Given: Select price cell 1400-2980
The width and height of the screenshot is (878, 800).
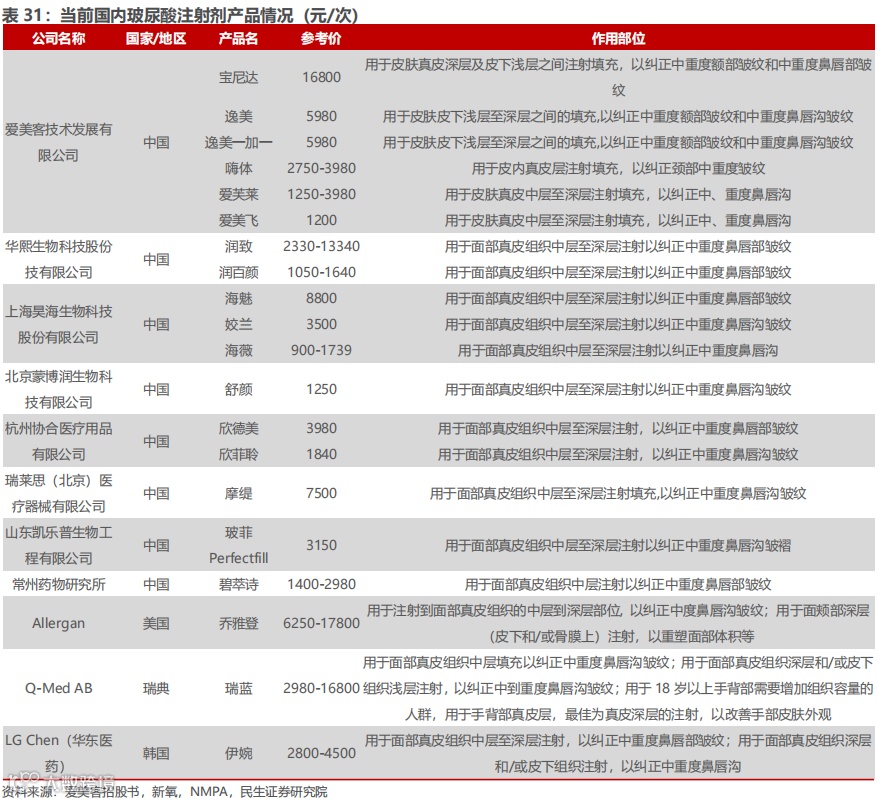Looking at the screenshot, I should click(x=321, y=584).
